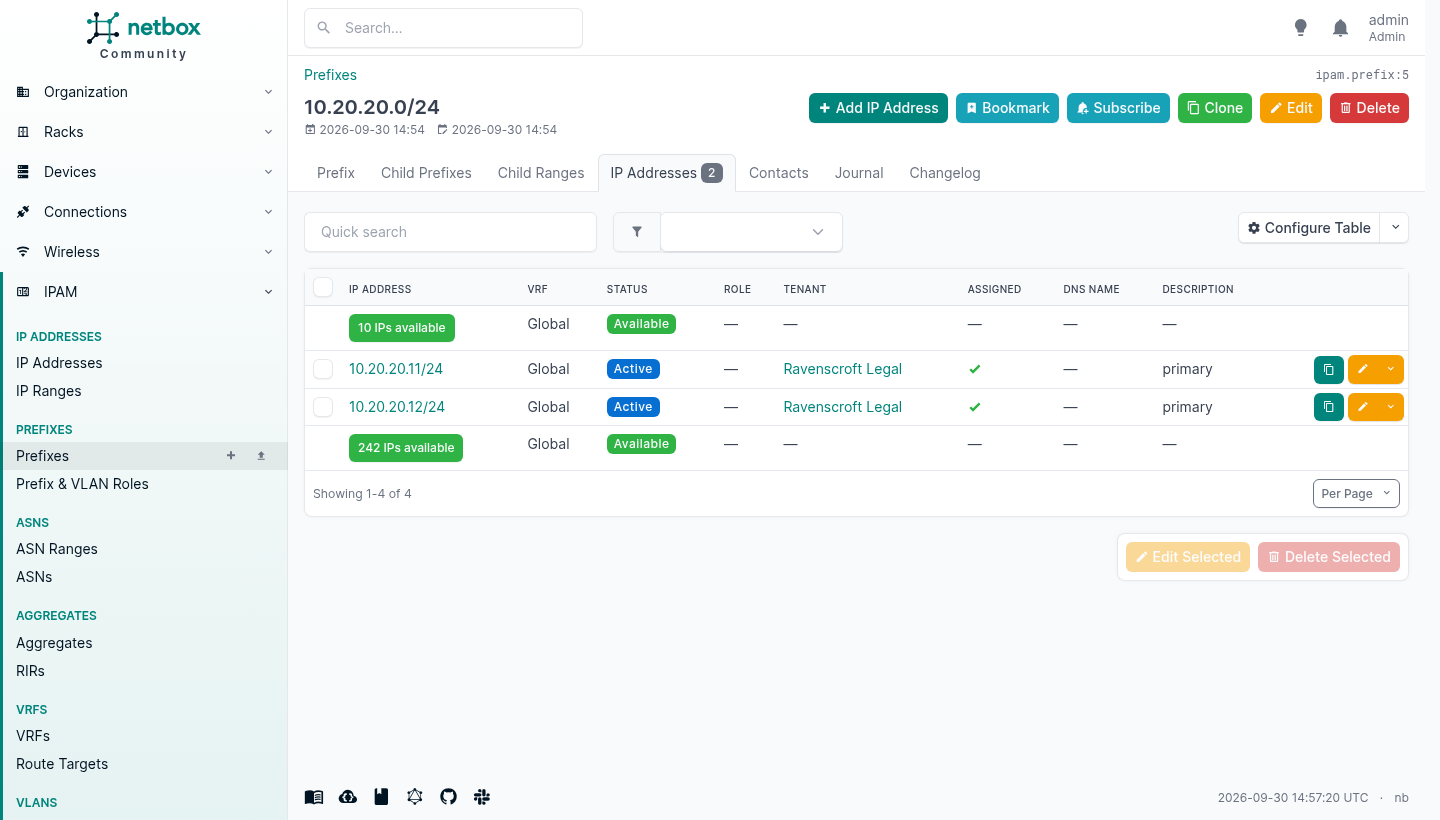This screenshot has height=820, width=1440.
Task: Add a prefix via sidebar plus icon
Action: pyautogui.click(x=231, y=456)
